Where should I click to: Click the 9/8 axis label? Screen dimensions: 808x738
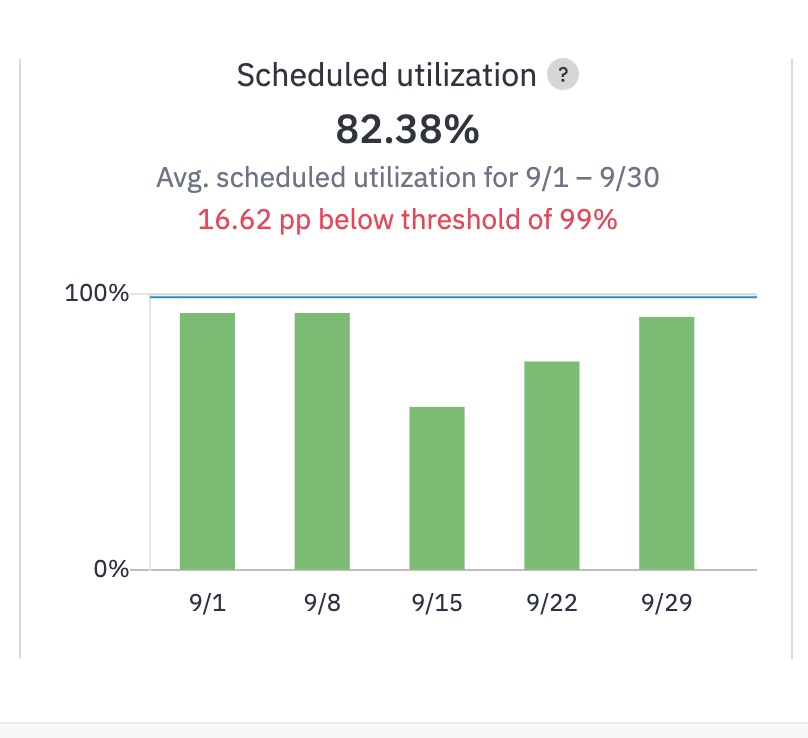pos(322,602)
